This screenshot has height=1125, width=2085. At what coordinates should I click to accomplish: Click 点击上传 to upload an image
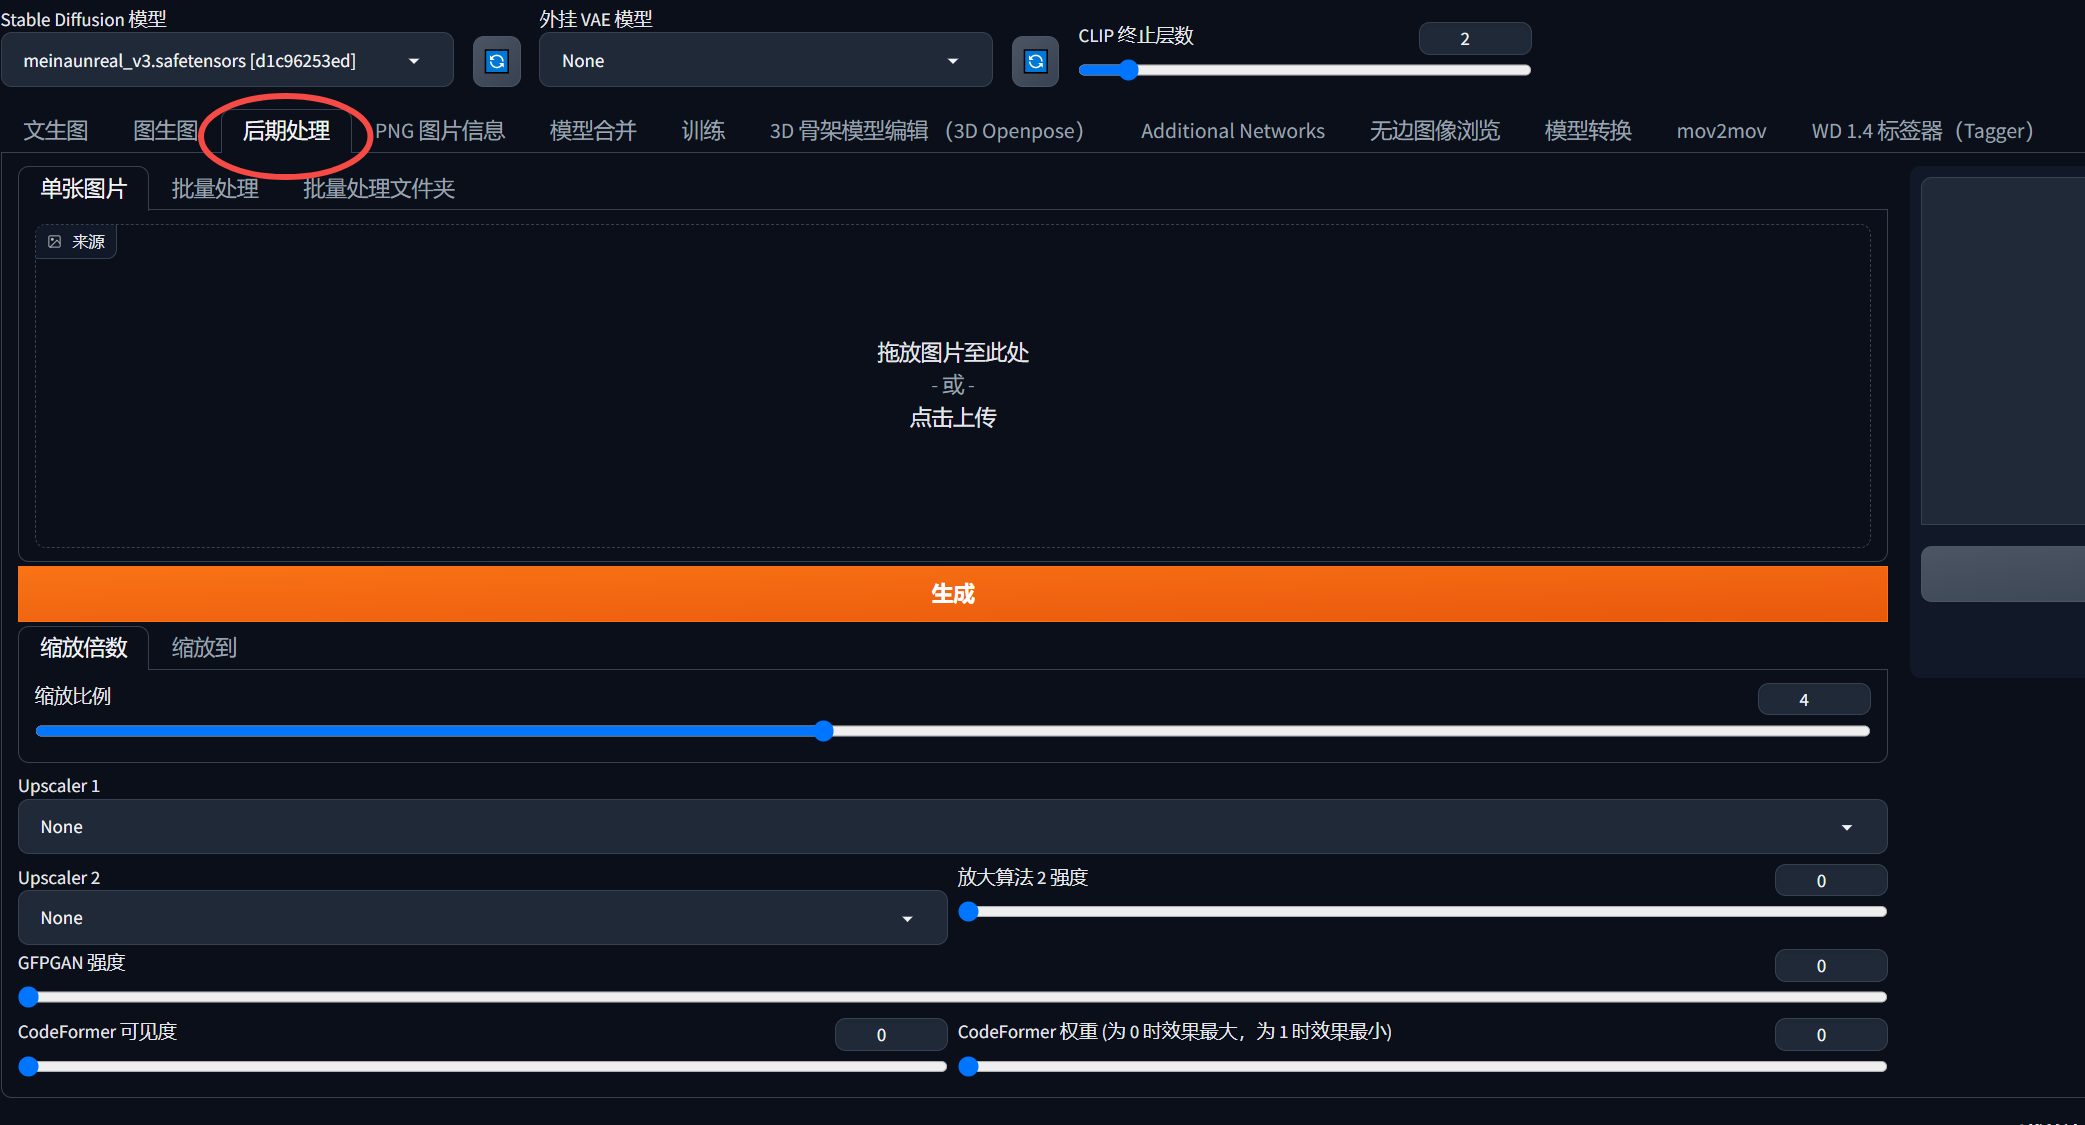[952, 418]
